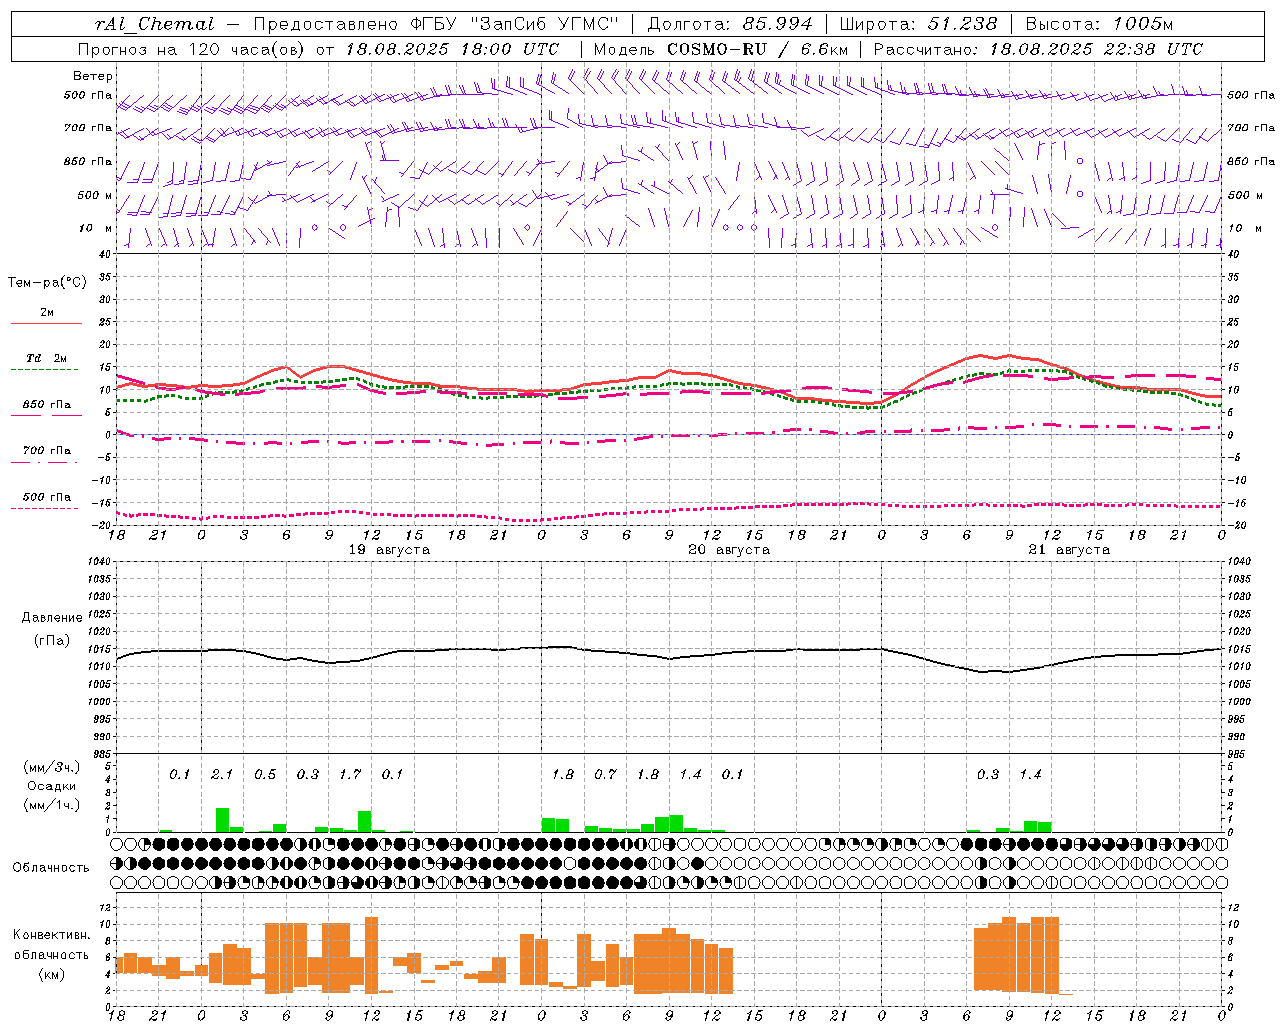Viewport: 1280px width, 1024px height.
Task: Click the Облачность cloud cover label
Action: point(51,868)
